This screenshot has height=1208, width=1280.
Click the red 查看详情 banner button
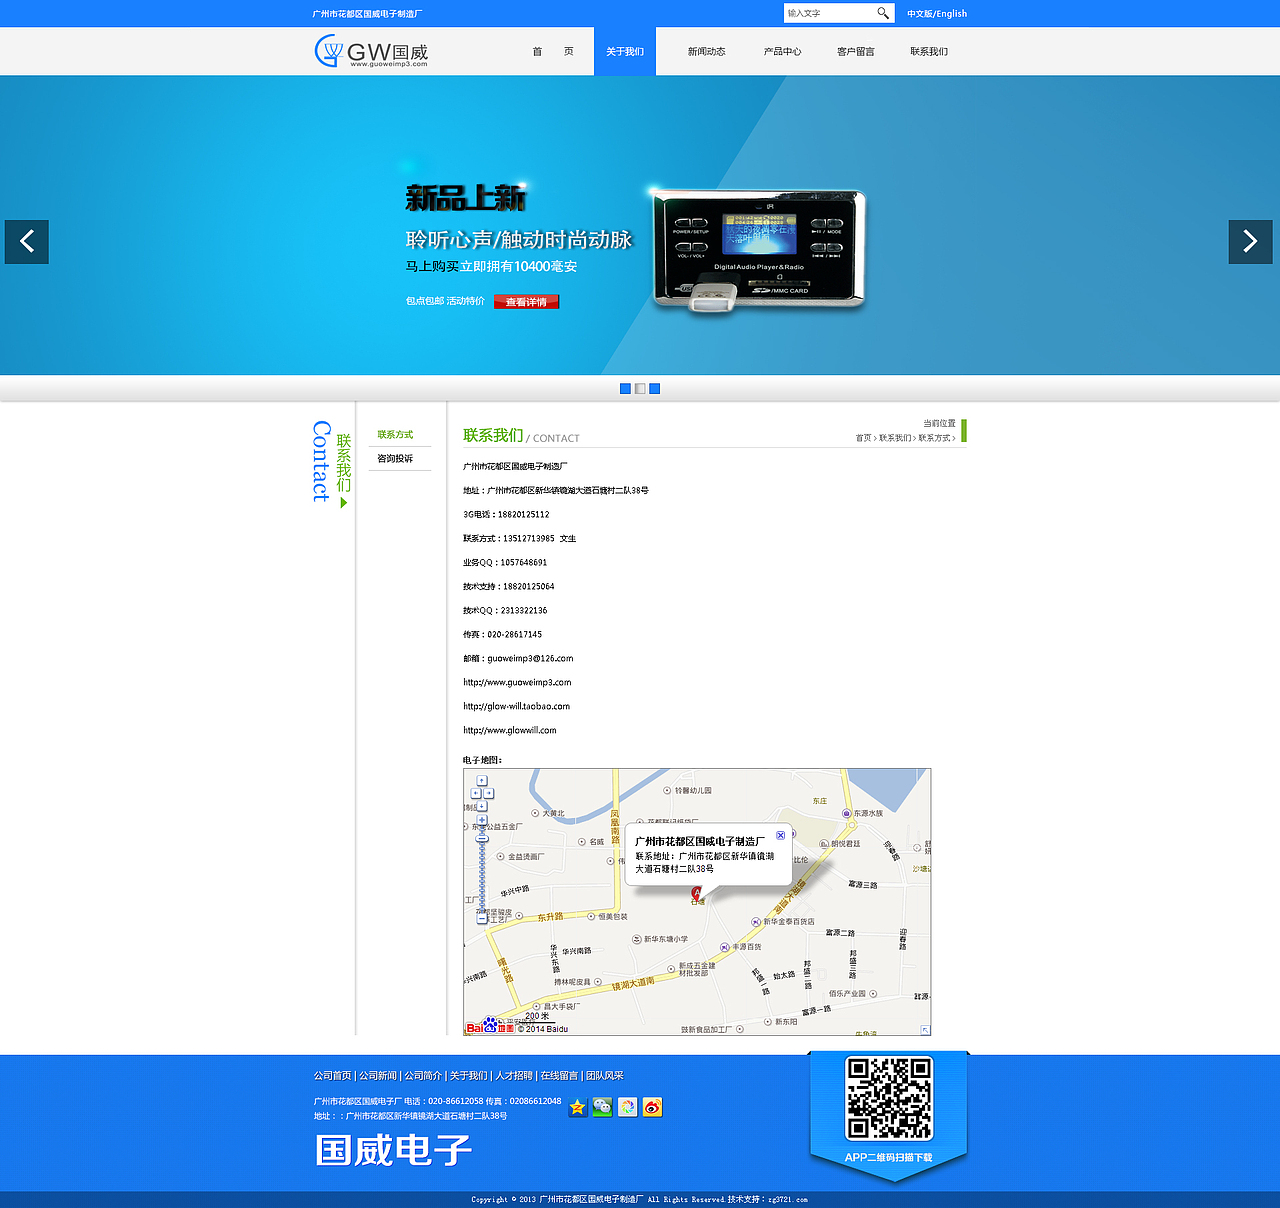tap(526, 301)
